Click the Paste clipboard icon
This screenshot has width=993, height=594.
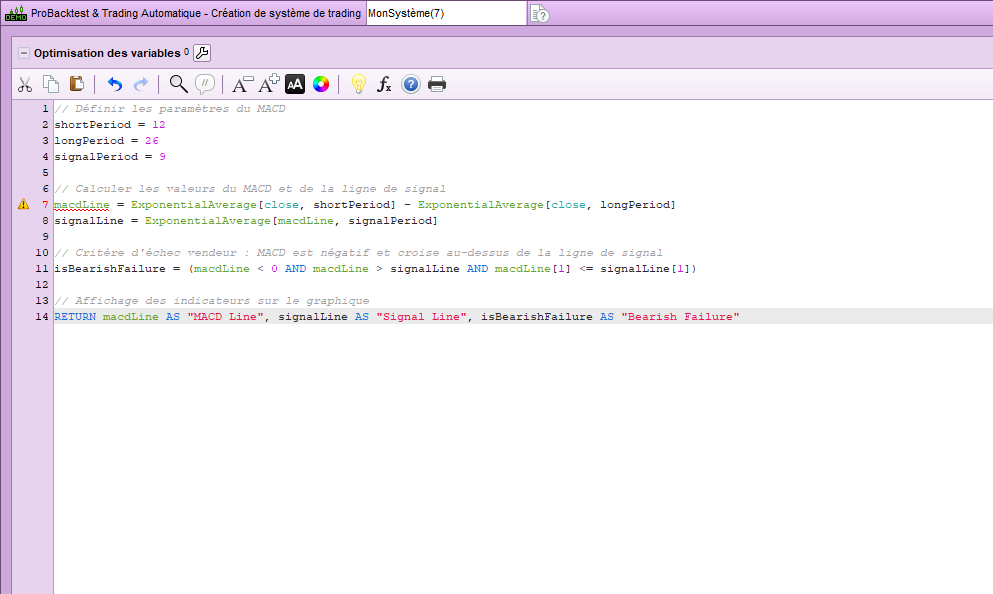77,84
